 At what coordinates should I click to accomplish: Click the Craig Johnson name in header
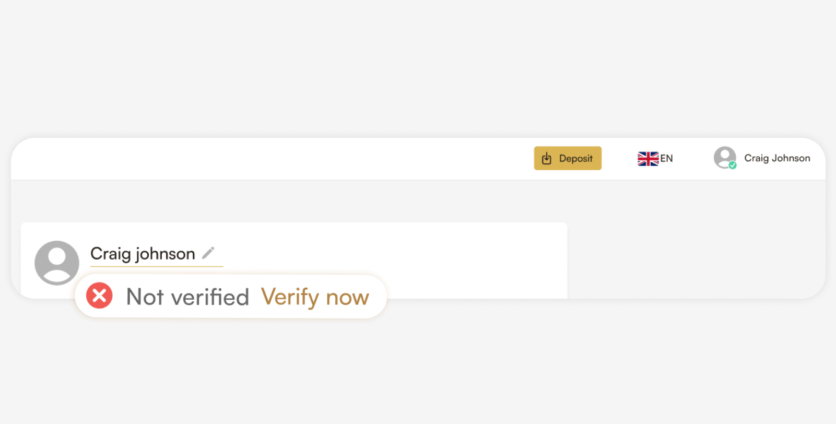click(777, 158)
